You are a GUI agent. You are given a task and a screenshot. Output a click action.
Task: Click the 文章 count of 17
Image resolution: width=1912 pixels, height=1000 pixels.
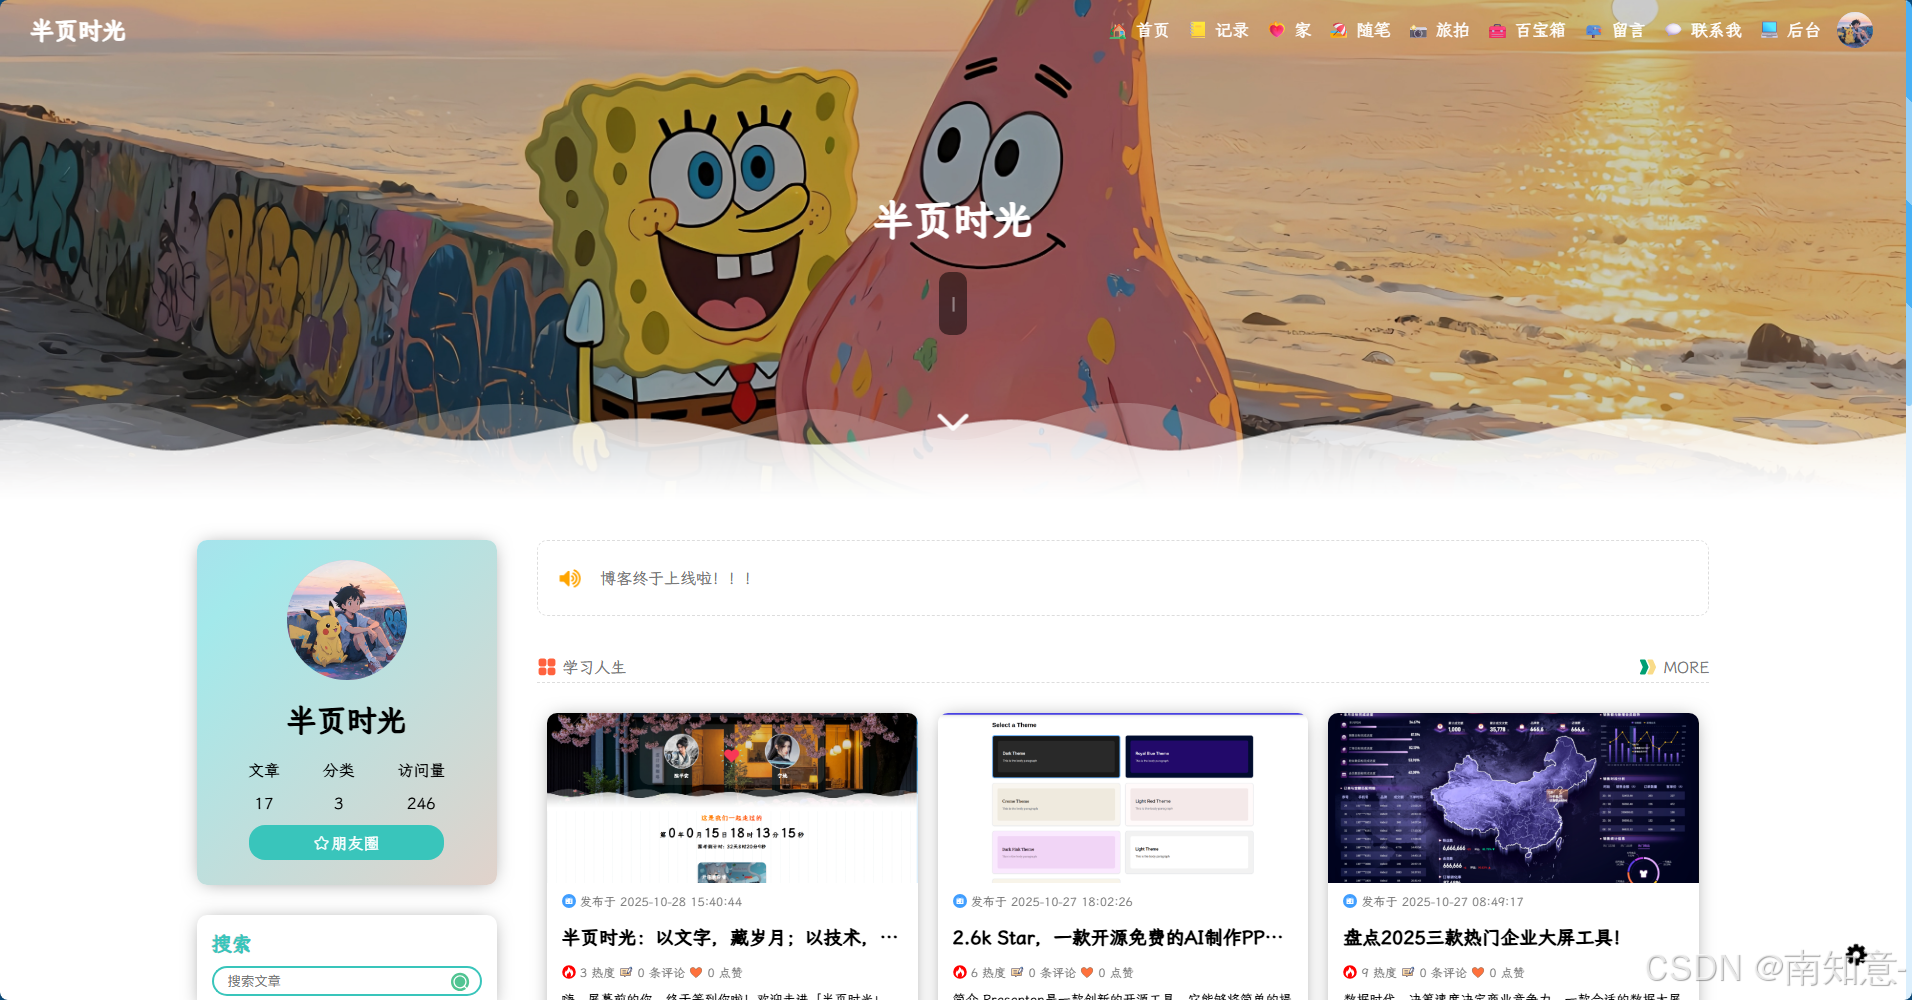tap(264, 803)
